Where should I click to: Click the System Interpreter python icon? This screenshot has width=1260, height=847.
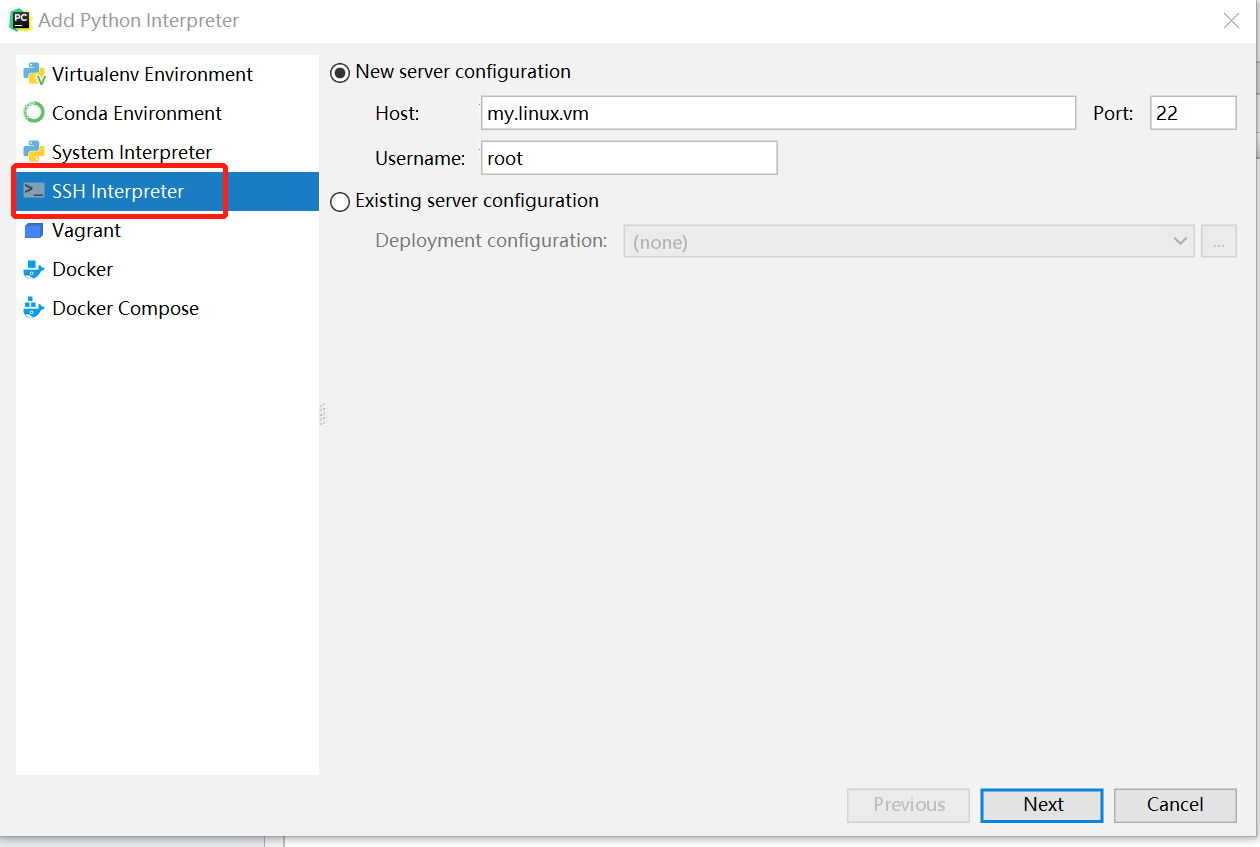(x=34, y=152)
